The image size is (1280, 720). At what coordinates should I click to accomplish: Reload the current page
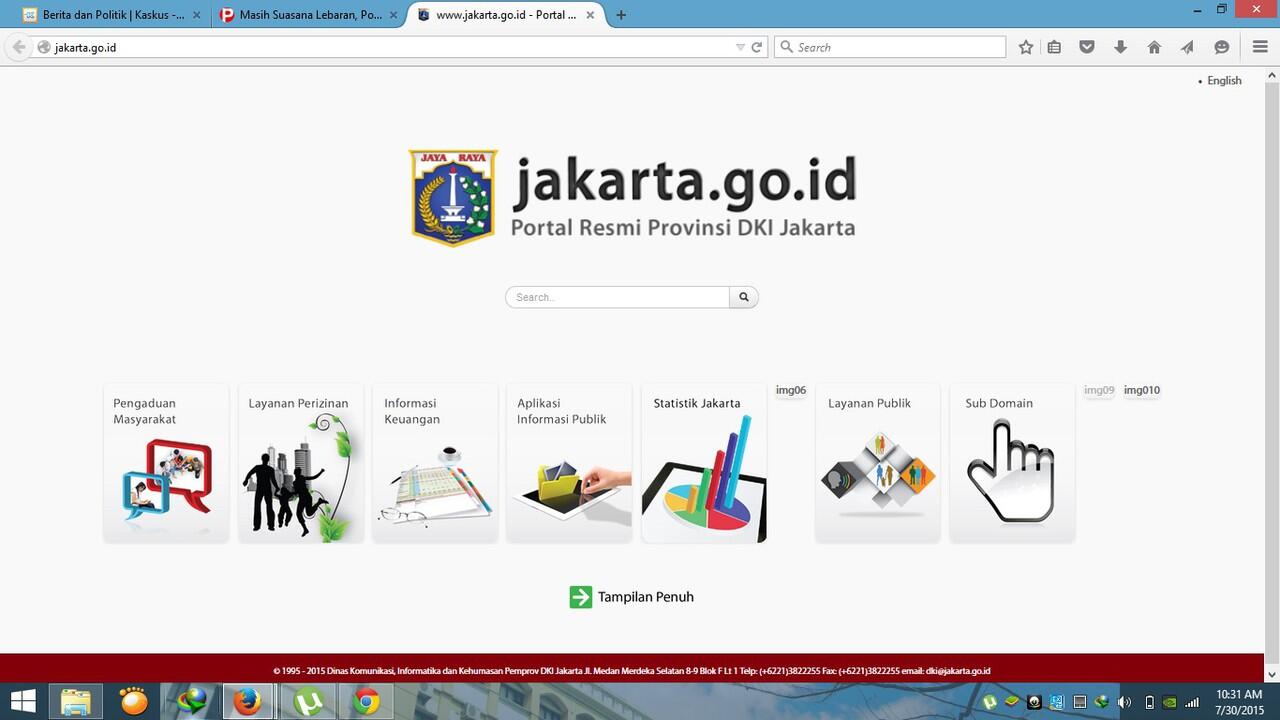point(757,47)
